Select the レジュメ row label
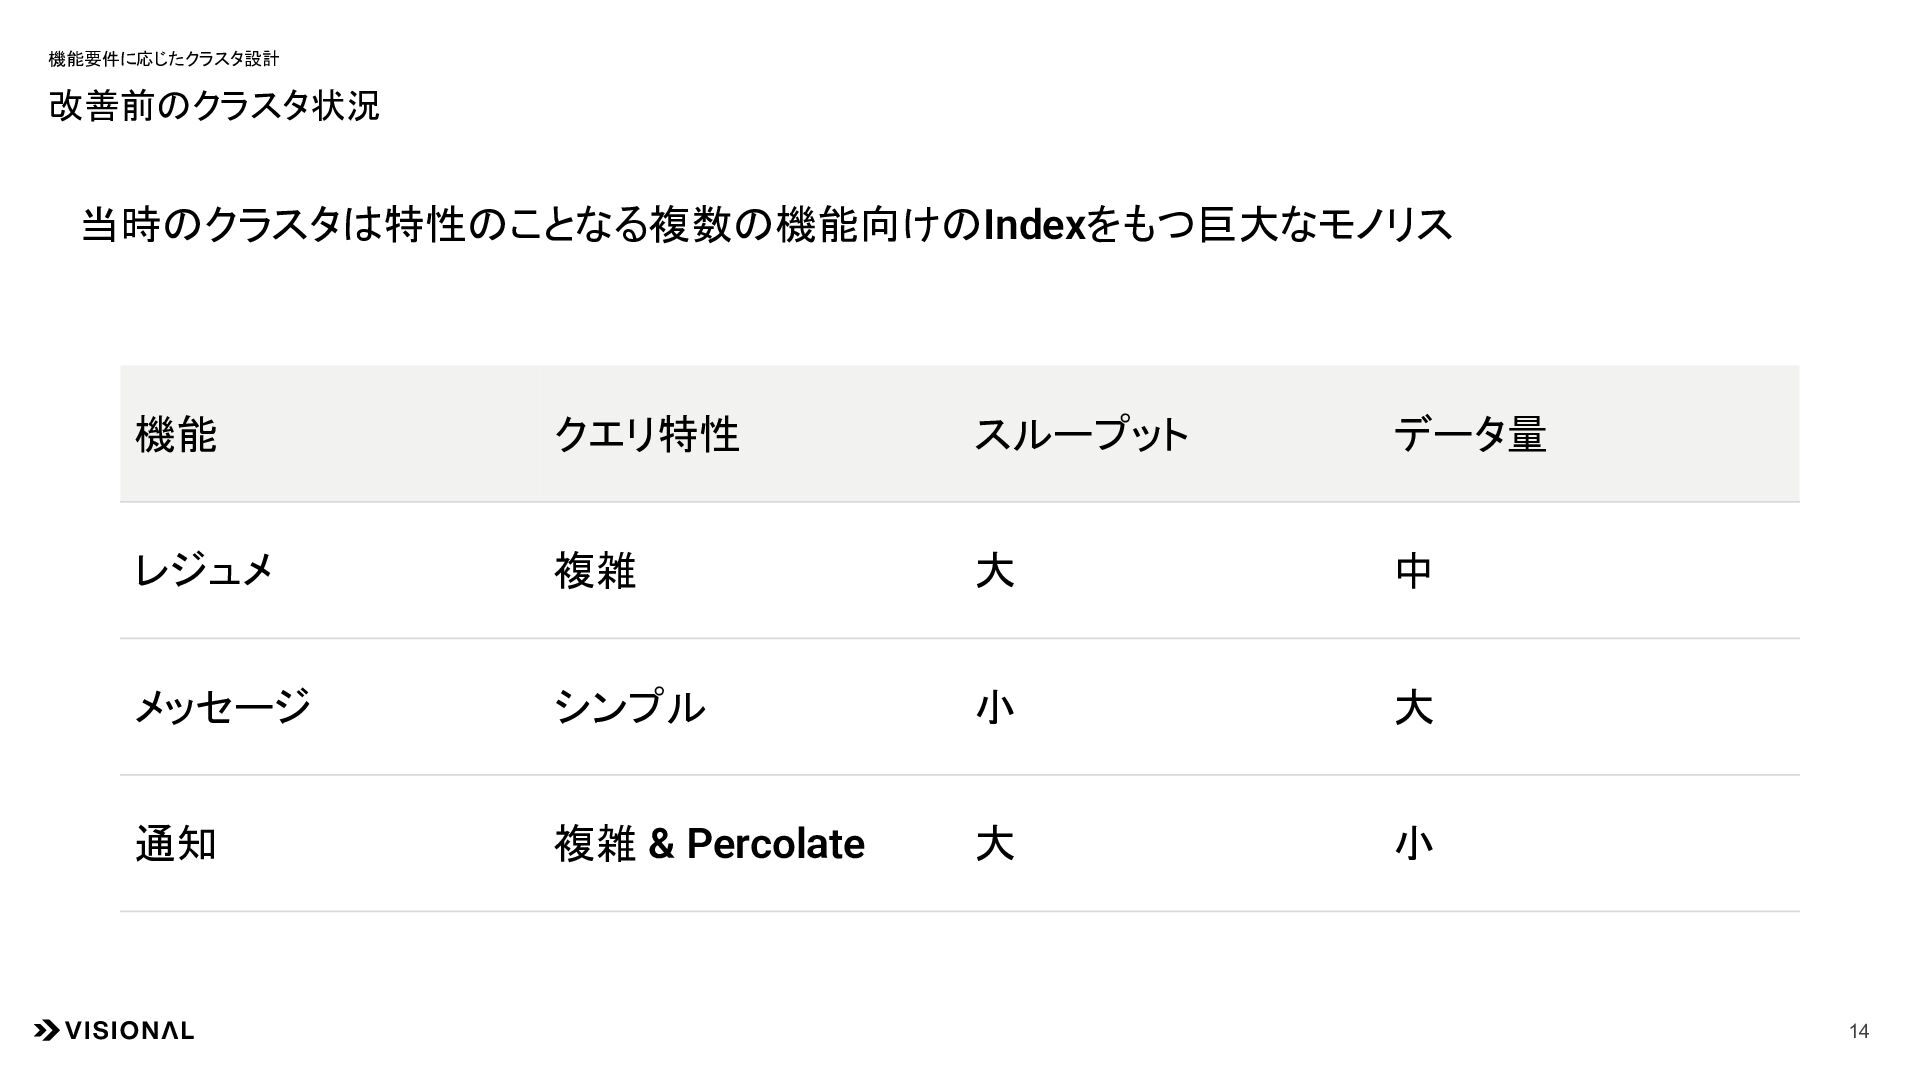Screen dimensions: 1920x1080 (x=204, y=571)
